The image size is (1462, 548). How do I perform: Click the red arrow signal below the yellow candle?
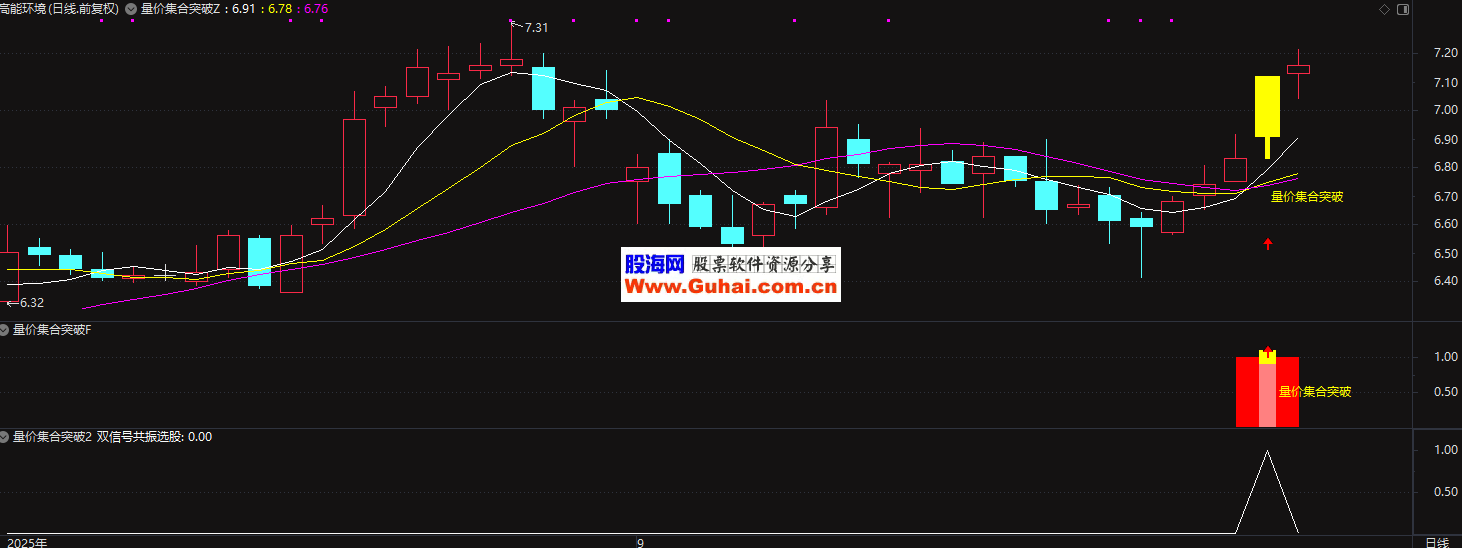pos(1268,243)
